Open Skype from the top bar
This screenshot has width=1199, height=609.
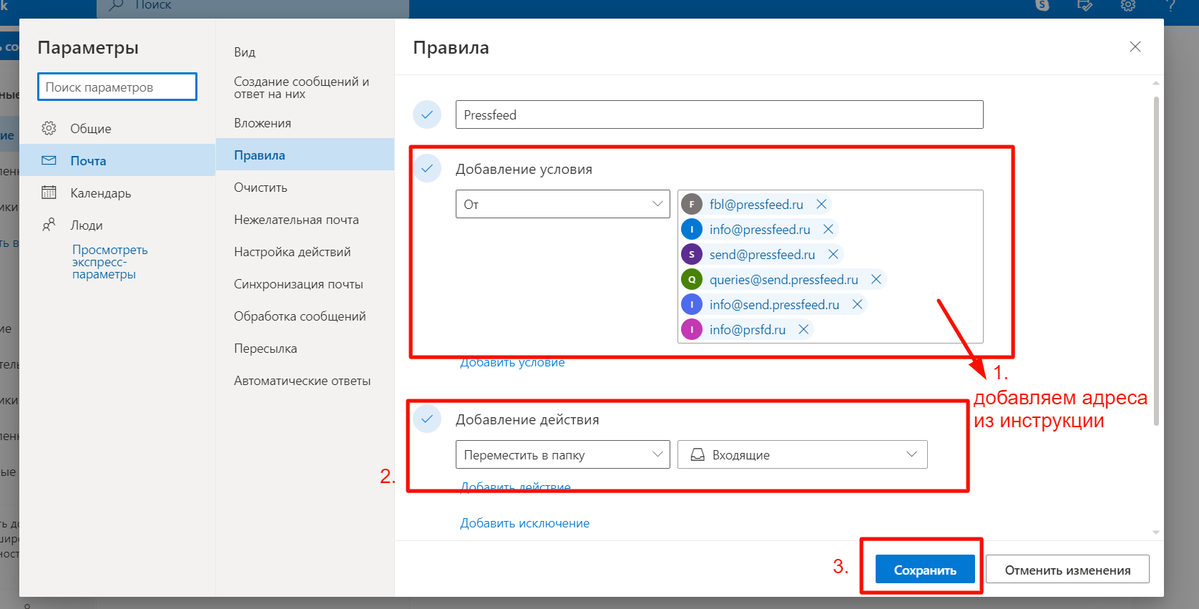(1041, 5)
